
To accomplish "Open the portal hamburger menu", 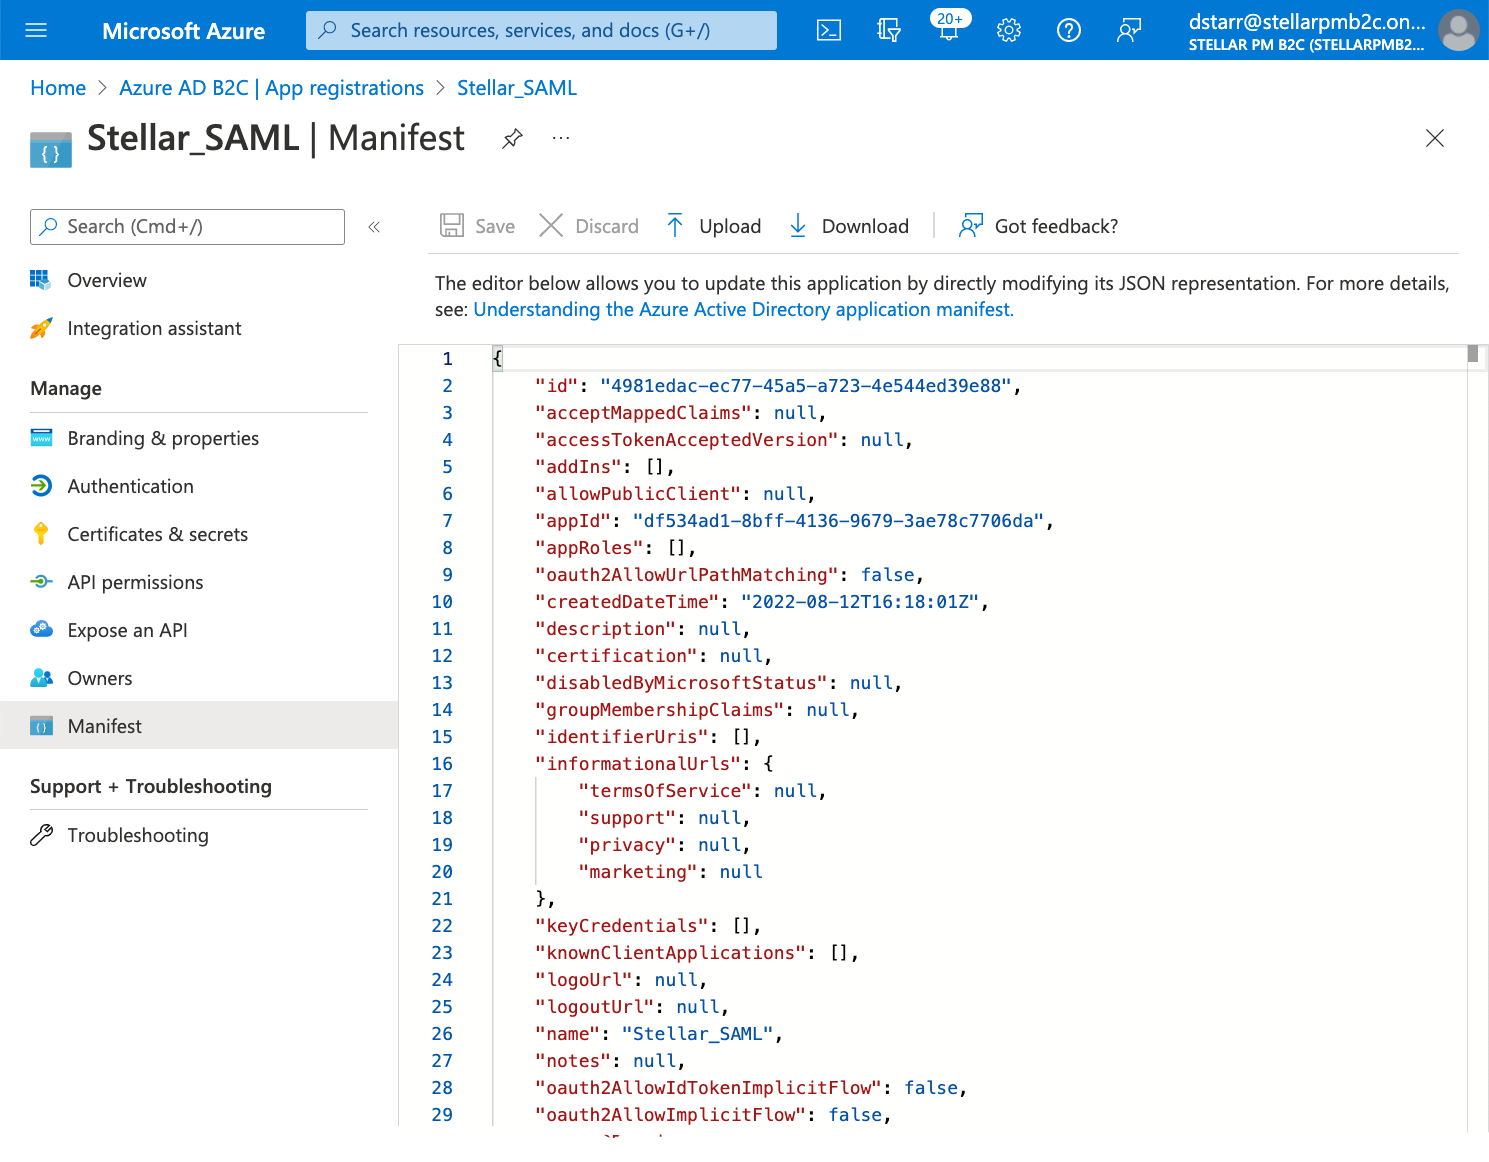I will [x=36, y=30].
